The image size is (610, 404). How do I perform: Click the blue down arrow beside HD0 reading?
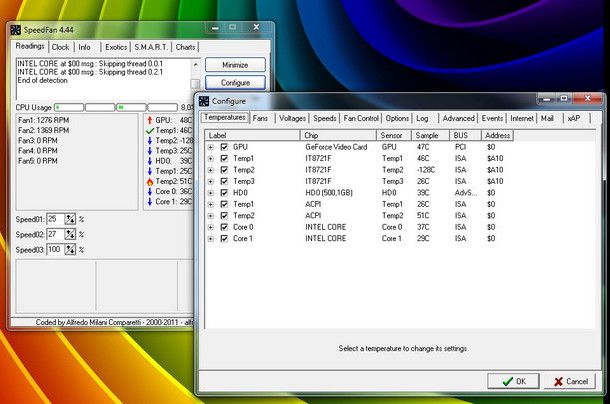[x=150, y=161]
